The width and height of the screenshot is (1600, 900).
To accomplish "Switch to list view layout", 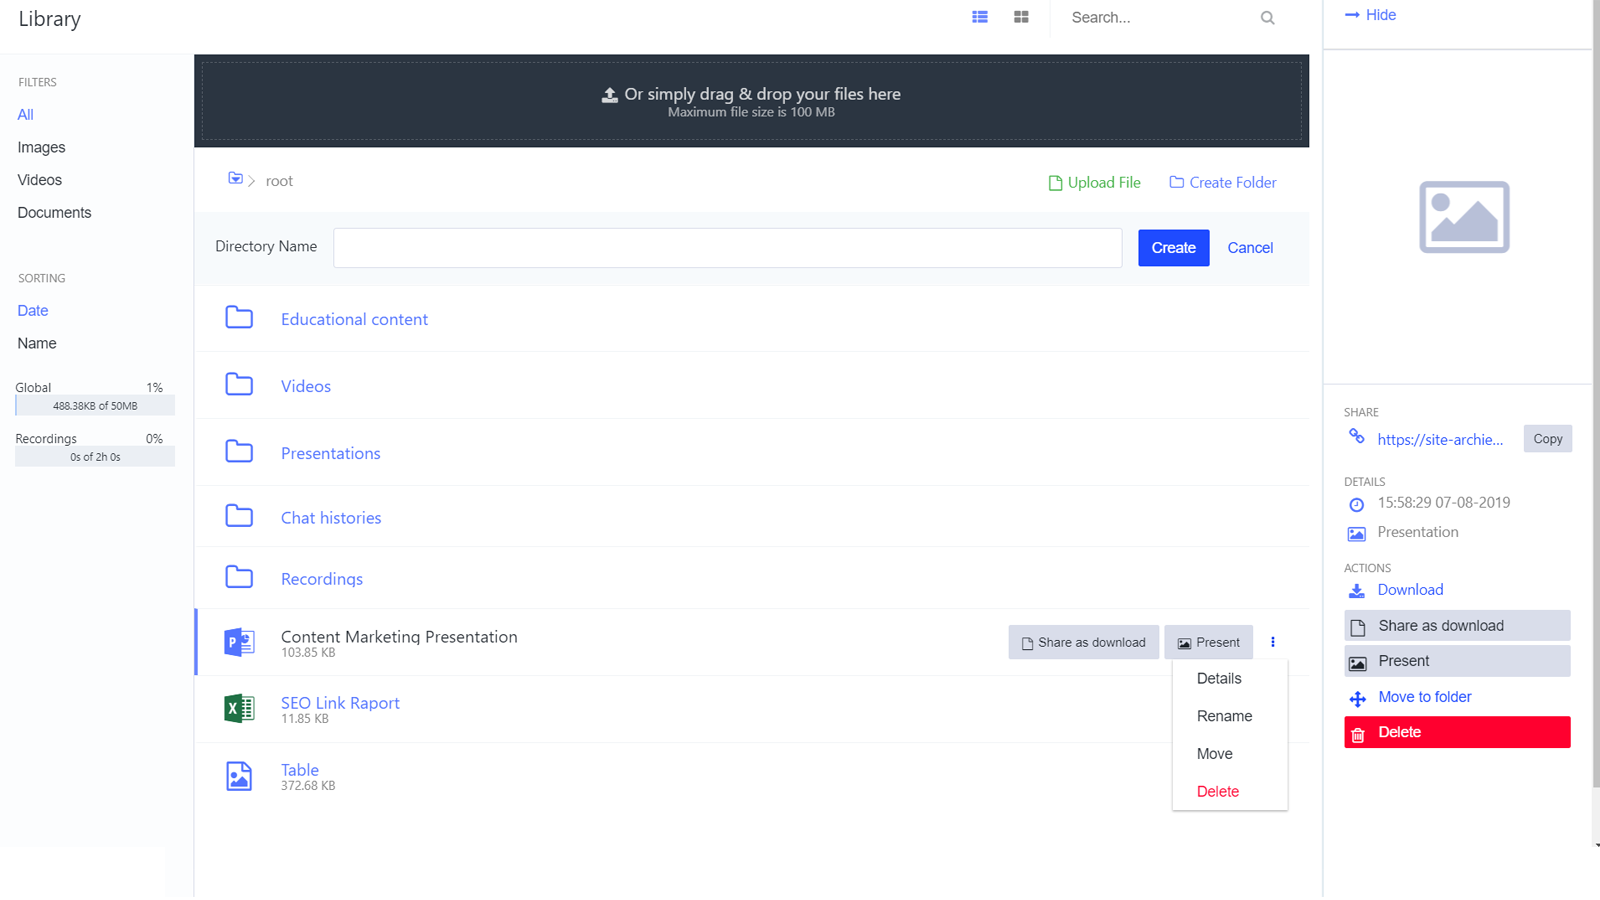I will coord(979,17).
